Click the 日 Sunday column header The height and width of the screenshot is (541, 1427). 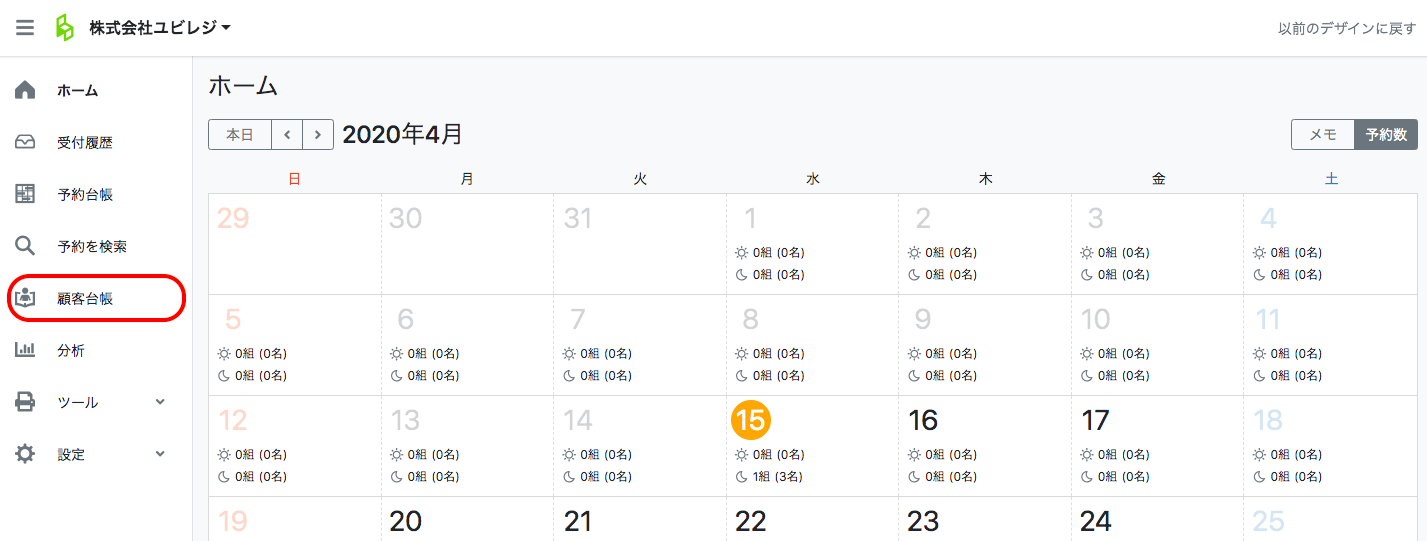click(x=294, y=179)
